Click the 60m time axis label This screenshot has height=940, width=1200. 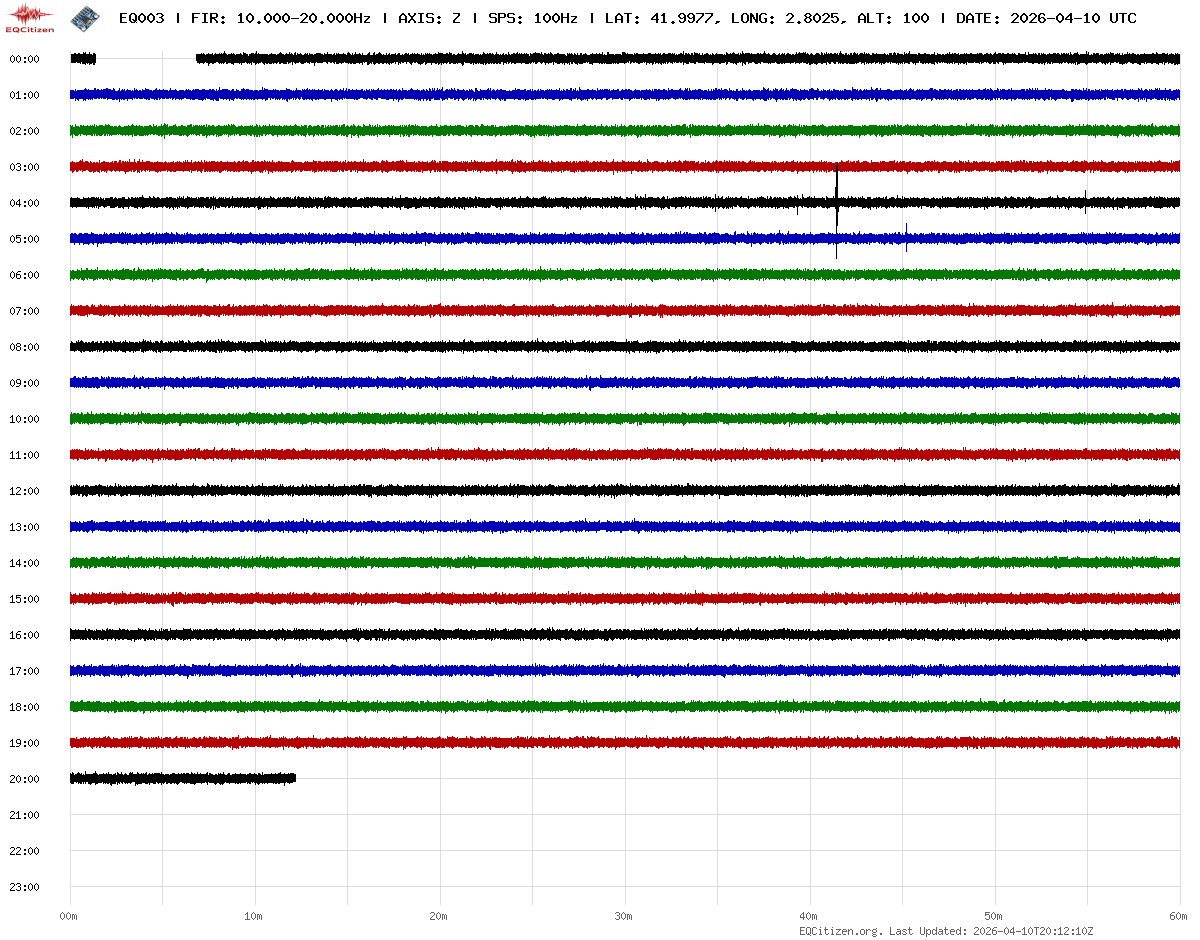coord(1178,916)
